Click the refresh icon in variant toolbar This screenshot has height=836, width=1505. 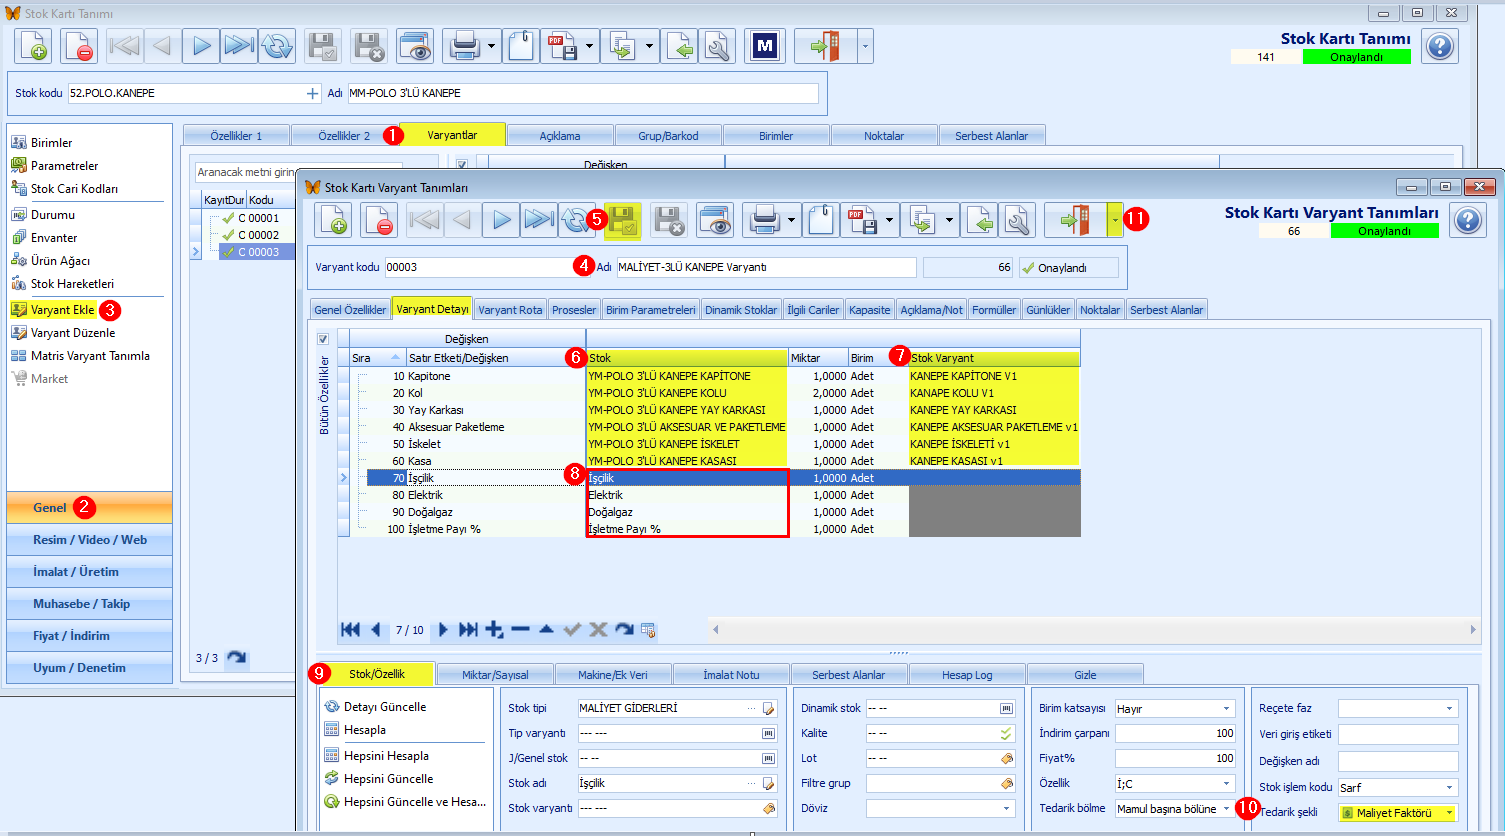coord(576,220)
